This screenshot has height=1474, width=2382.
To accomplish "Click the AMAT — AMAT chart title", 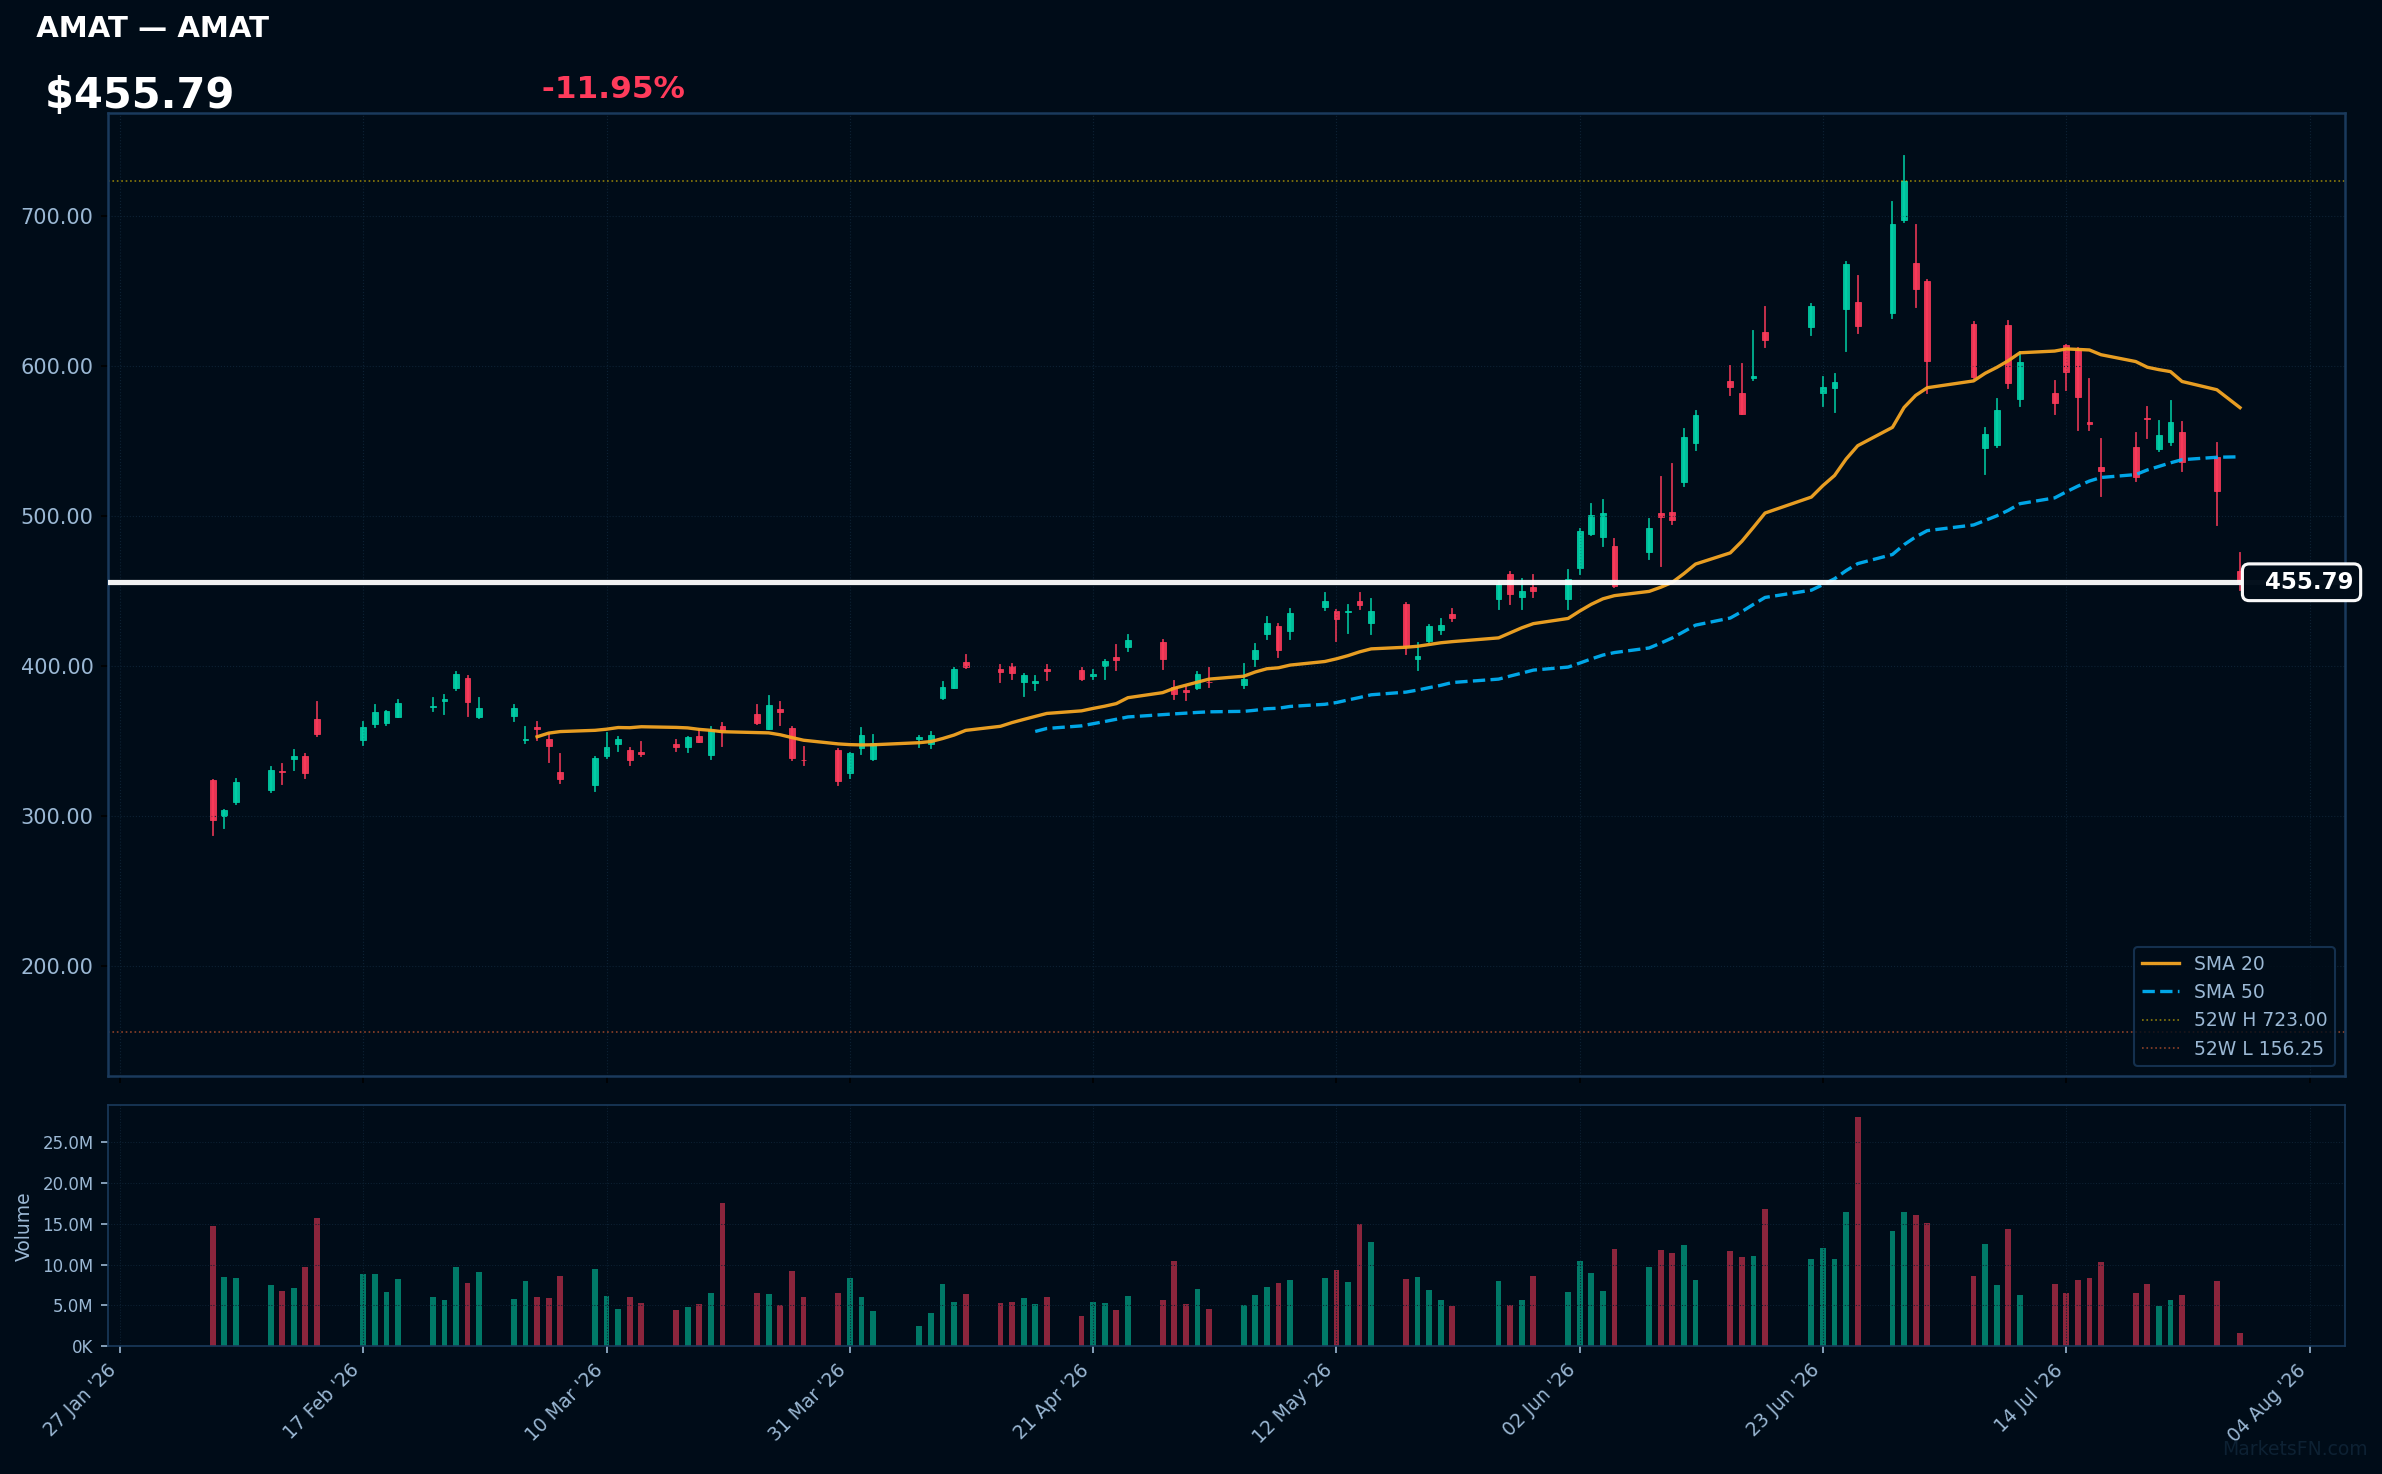I will 152,27.
